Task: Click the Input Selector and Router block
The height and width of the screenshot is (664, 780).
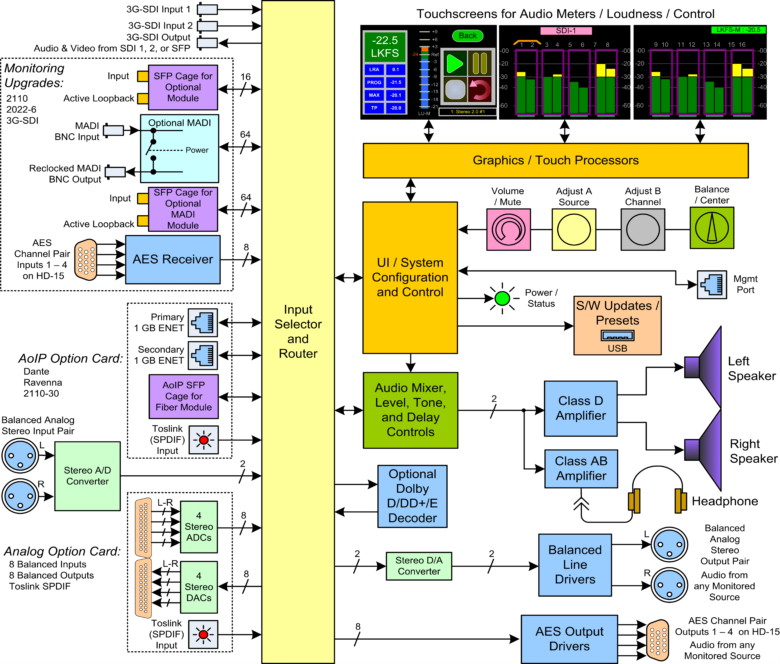Action: pos(298,332)
